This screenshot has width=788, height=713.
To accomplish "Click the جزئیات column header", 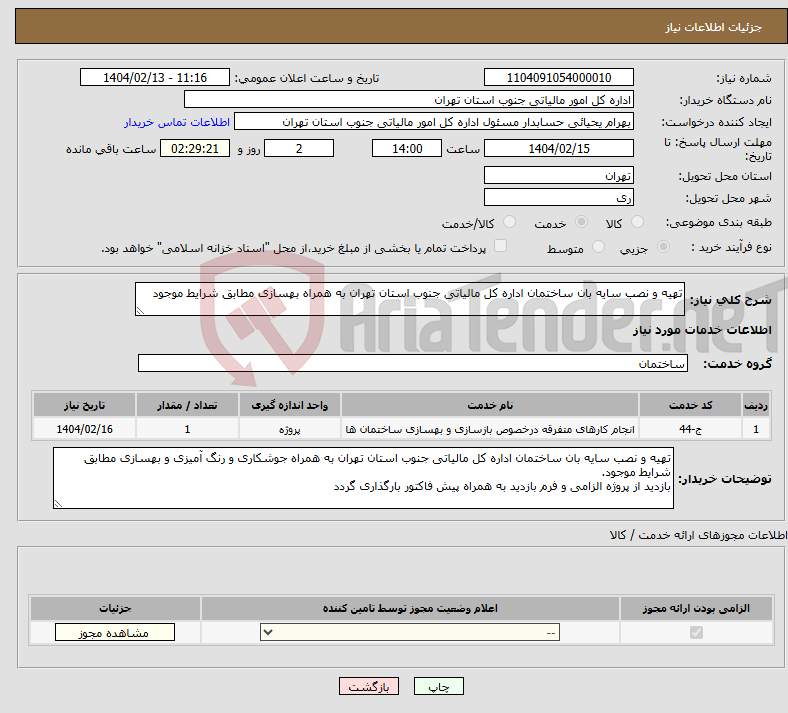I will (115, 608).
